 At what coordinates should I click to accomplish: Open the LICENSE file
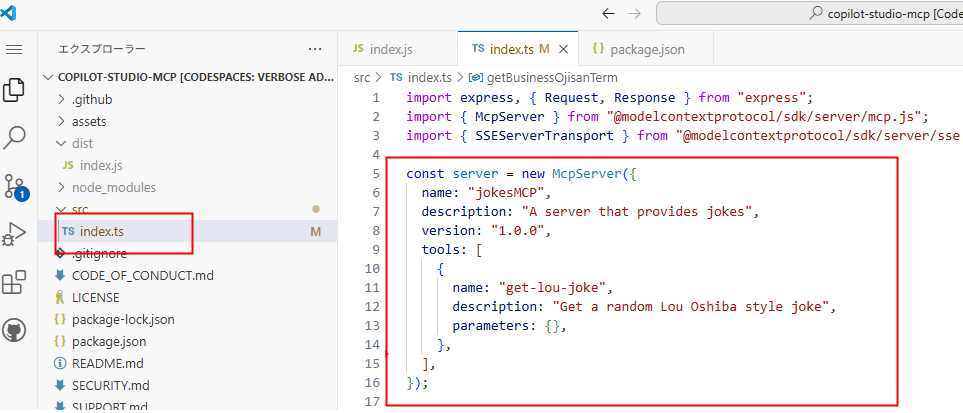tap(188, 297)
